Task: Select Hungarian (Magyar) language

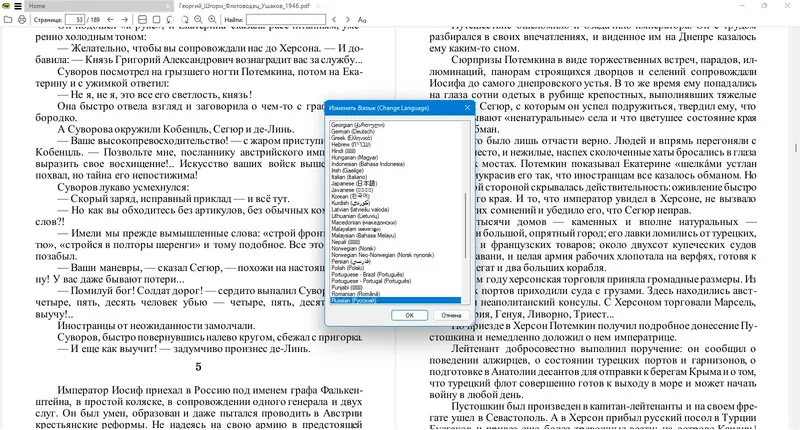Action: coord(354,158)
